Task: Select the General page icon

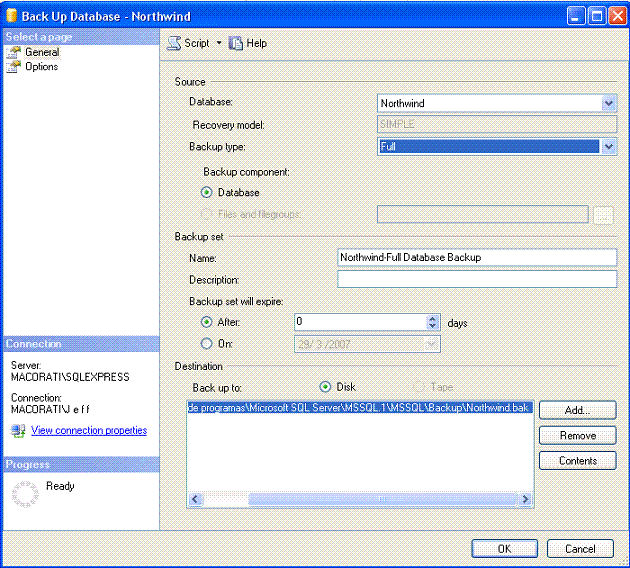Action: point(13,52)
